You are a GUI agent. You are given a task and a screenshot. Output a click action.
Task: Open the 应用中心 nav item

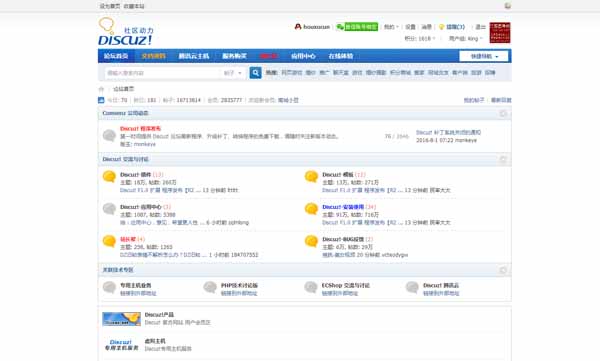click(303, 56)
